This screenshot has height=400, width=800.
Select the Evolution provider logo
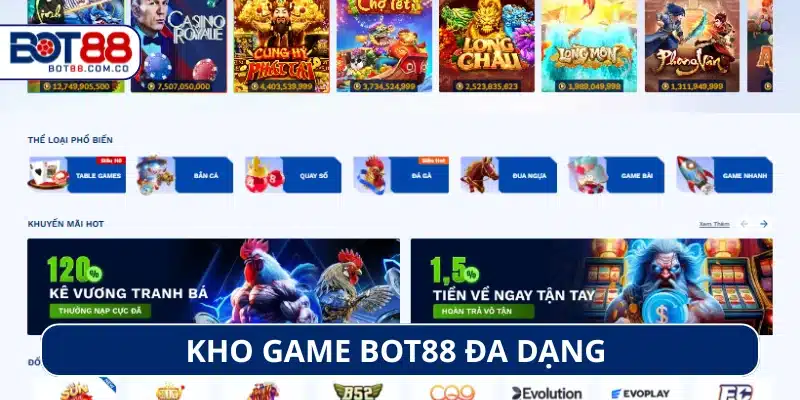[x=546, y=393]
